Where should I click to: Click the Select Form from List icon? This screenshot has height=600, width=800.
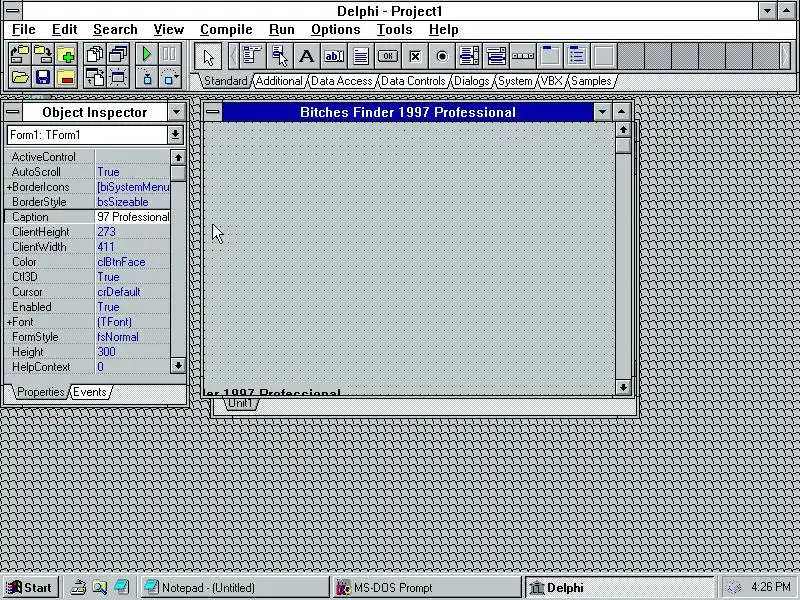118,55
